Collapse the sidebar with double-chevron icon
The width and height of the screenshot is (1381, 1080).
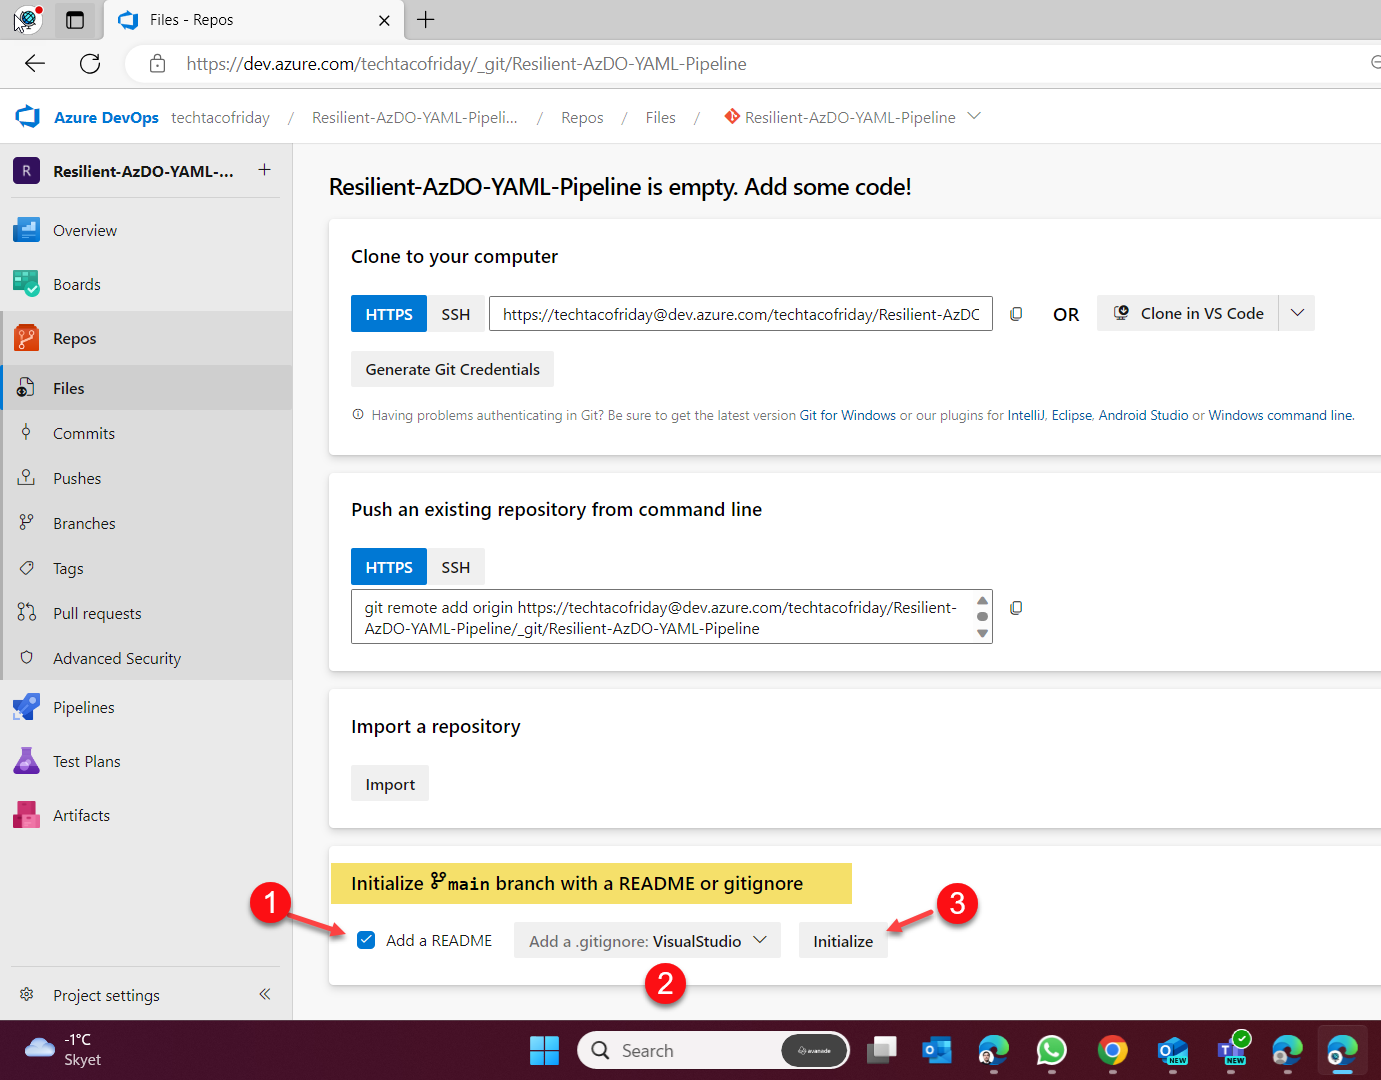pyautogui.click(x=265, y=994)
